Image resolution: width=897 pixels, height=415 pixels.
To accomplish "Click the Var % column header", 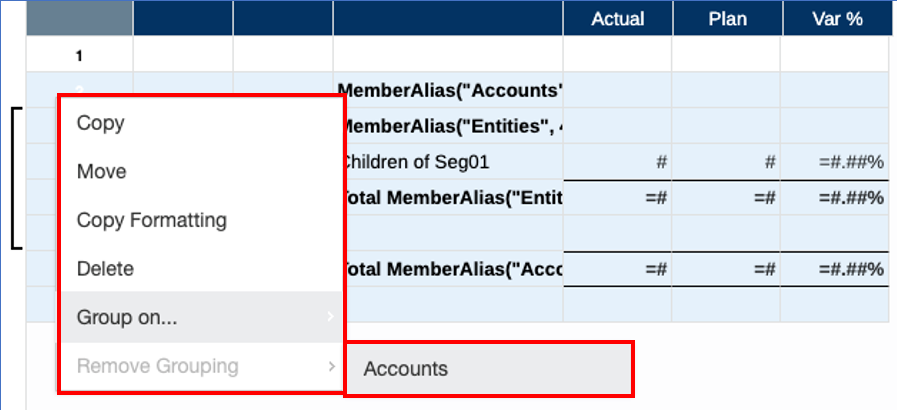I will coord(838,19).
